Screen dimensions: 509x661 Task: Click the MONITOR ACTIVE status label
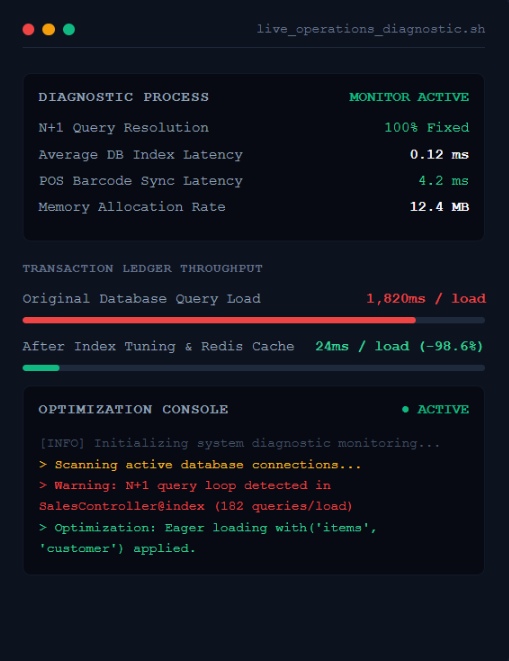click(409, 97)
